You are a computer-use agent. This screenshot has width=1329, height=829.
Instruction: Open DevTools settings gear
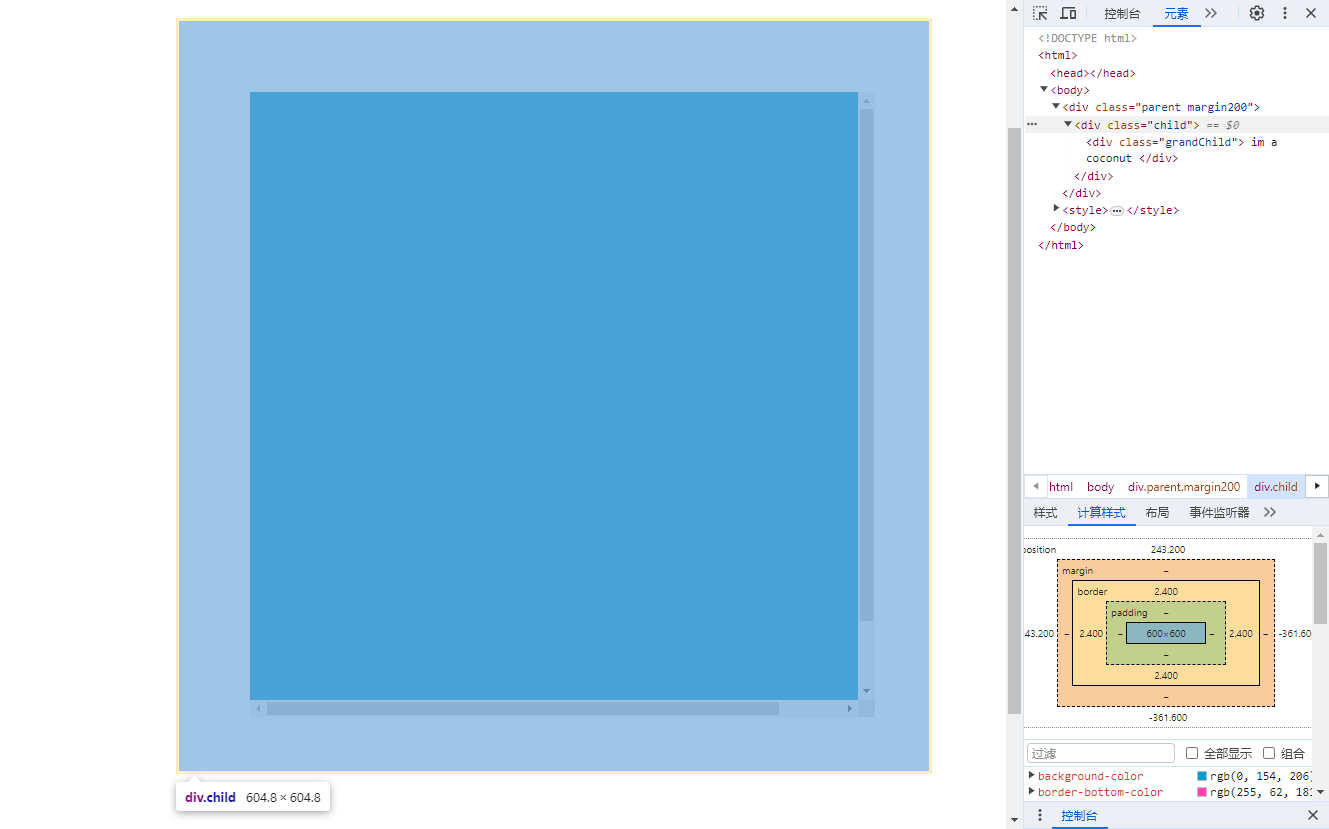pos(1257,13)
